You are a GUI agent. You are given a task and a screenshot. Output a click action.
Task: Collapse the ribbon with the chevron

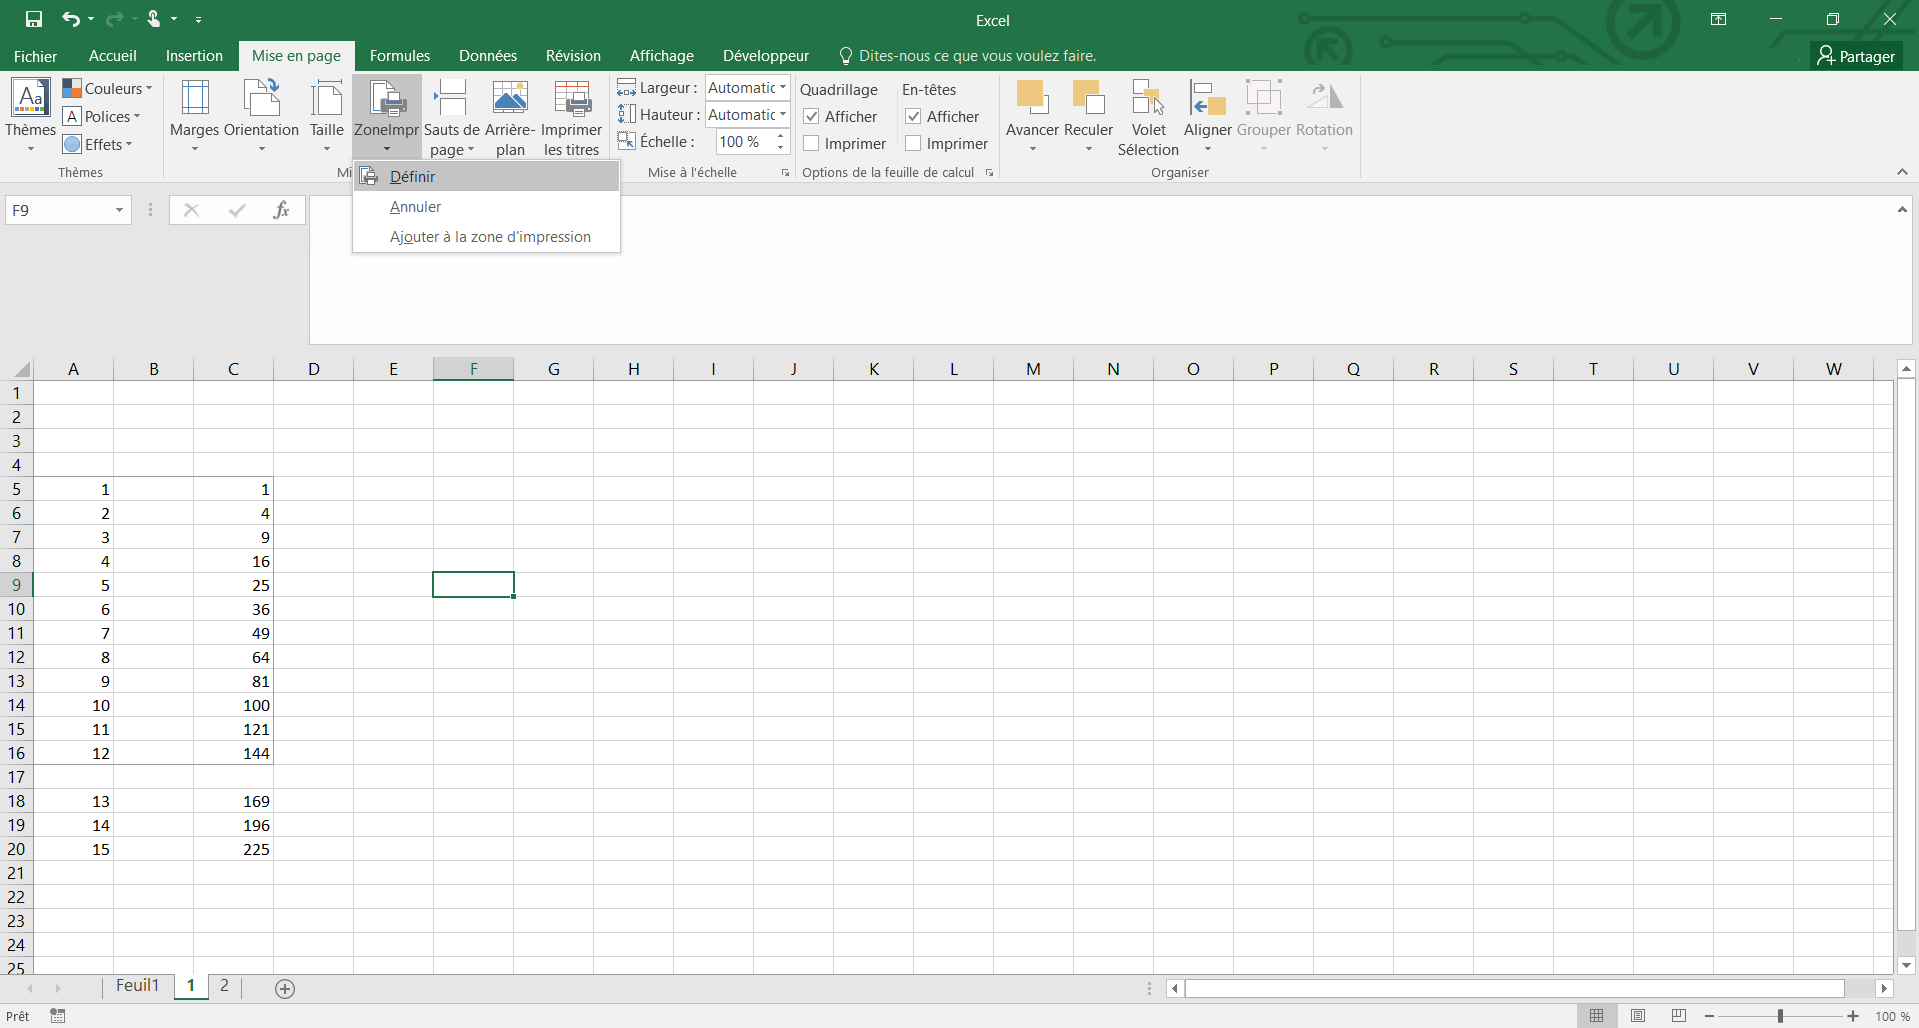[1902, 172]
